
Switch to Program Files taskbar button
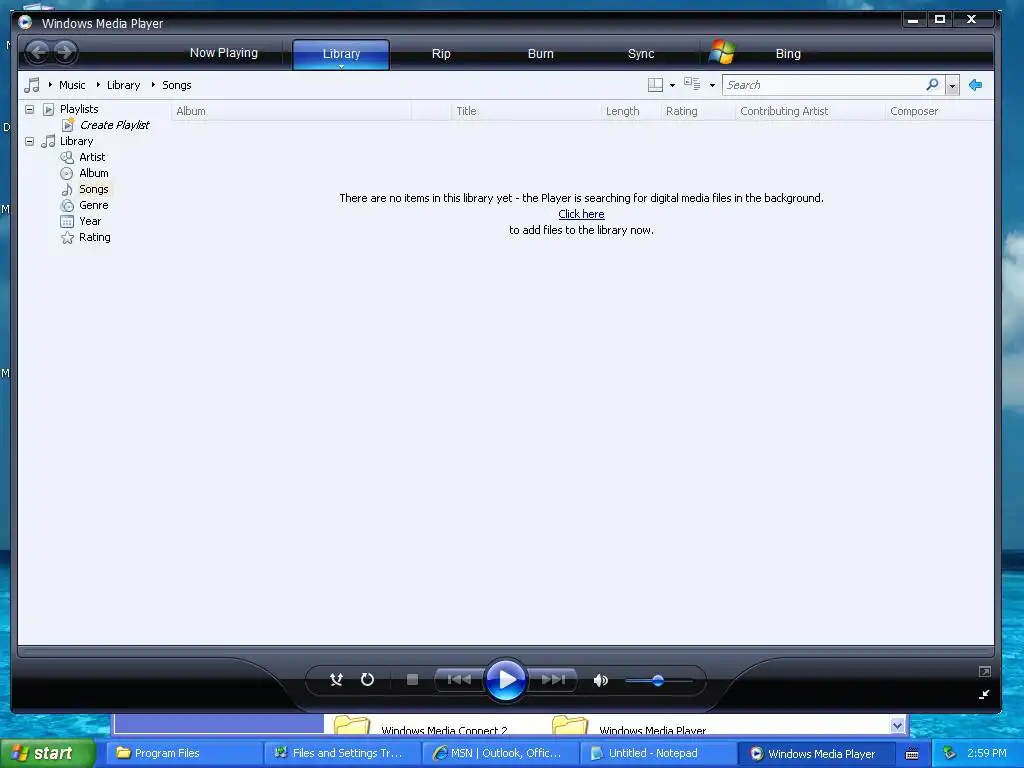tap(184, 753)
